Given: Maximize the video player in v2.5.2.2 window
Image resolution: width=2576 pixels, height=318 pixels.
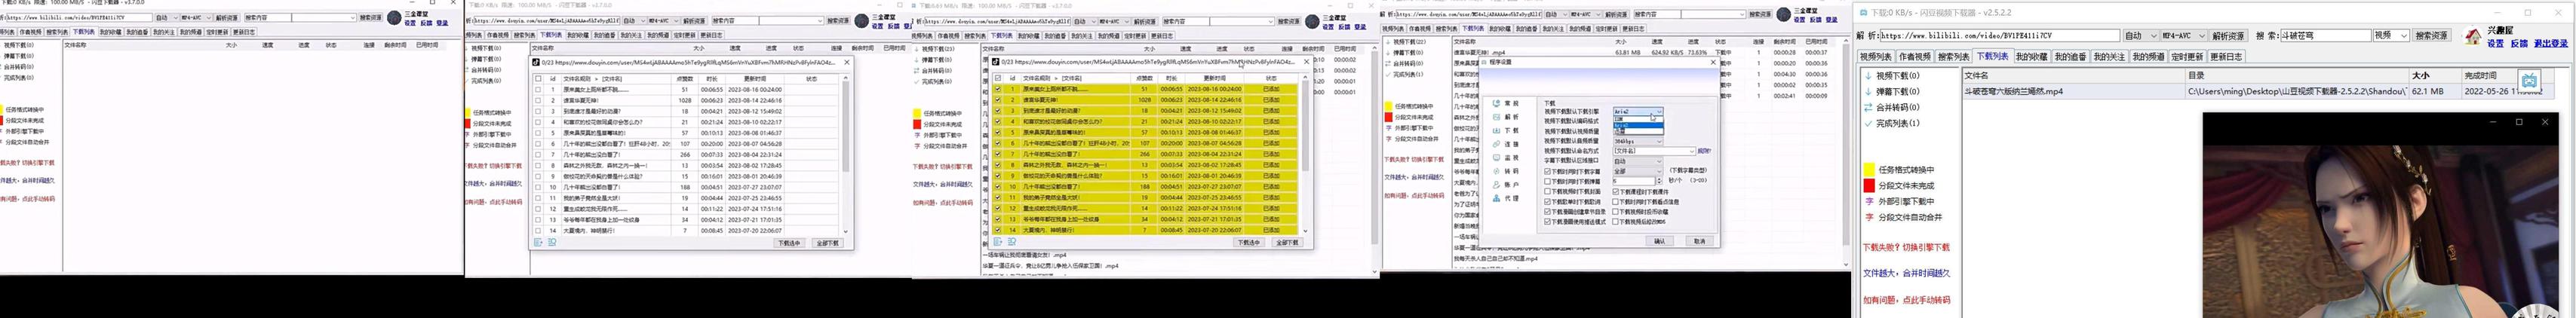Looking at the screenshot, I should click(2519, 121).
